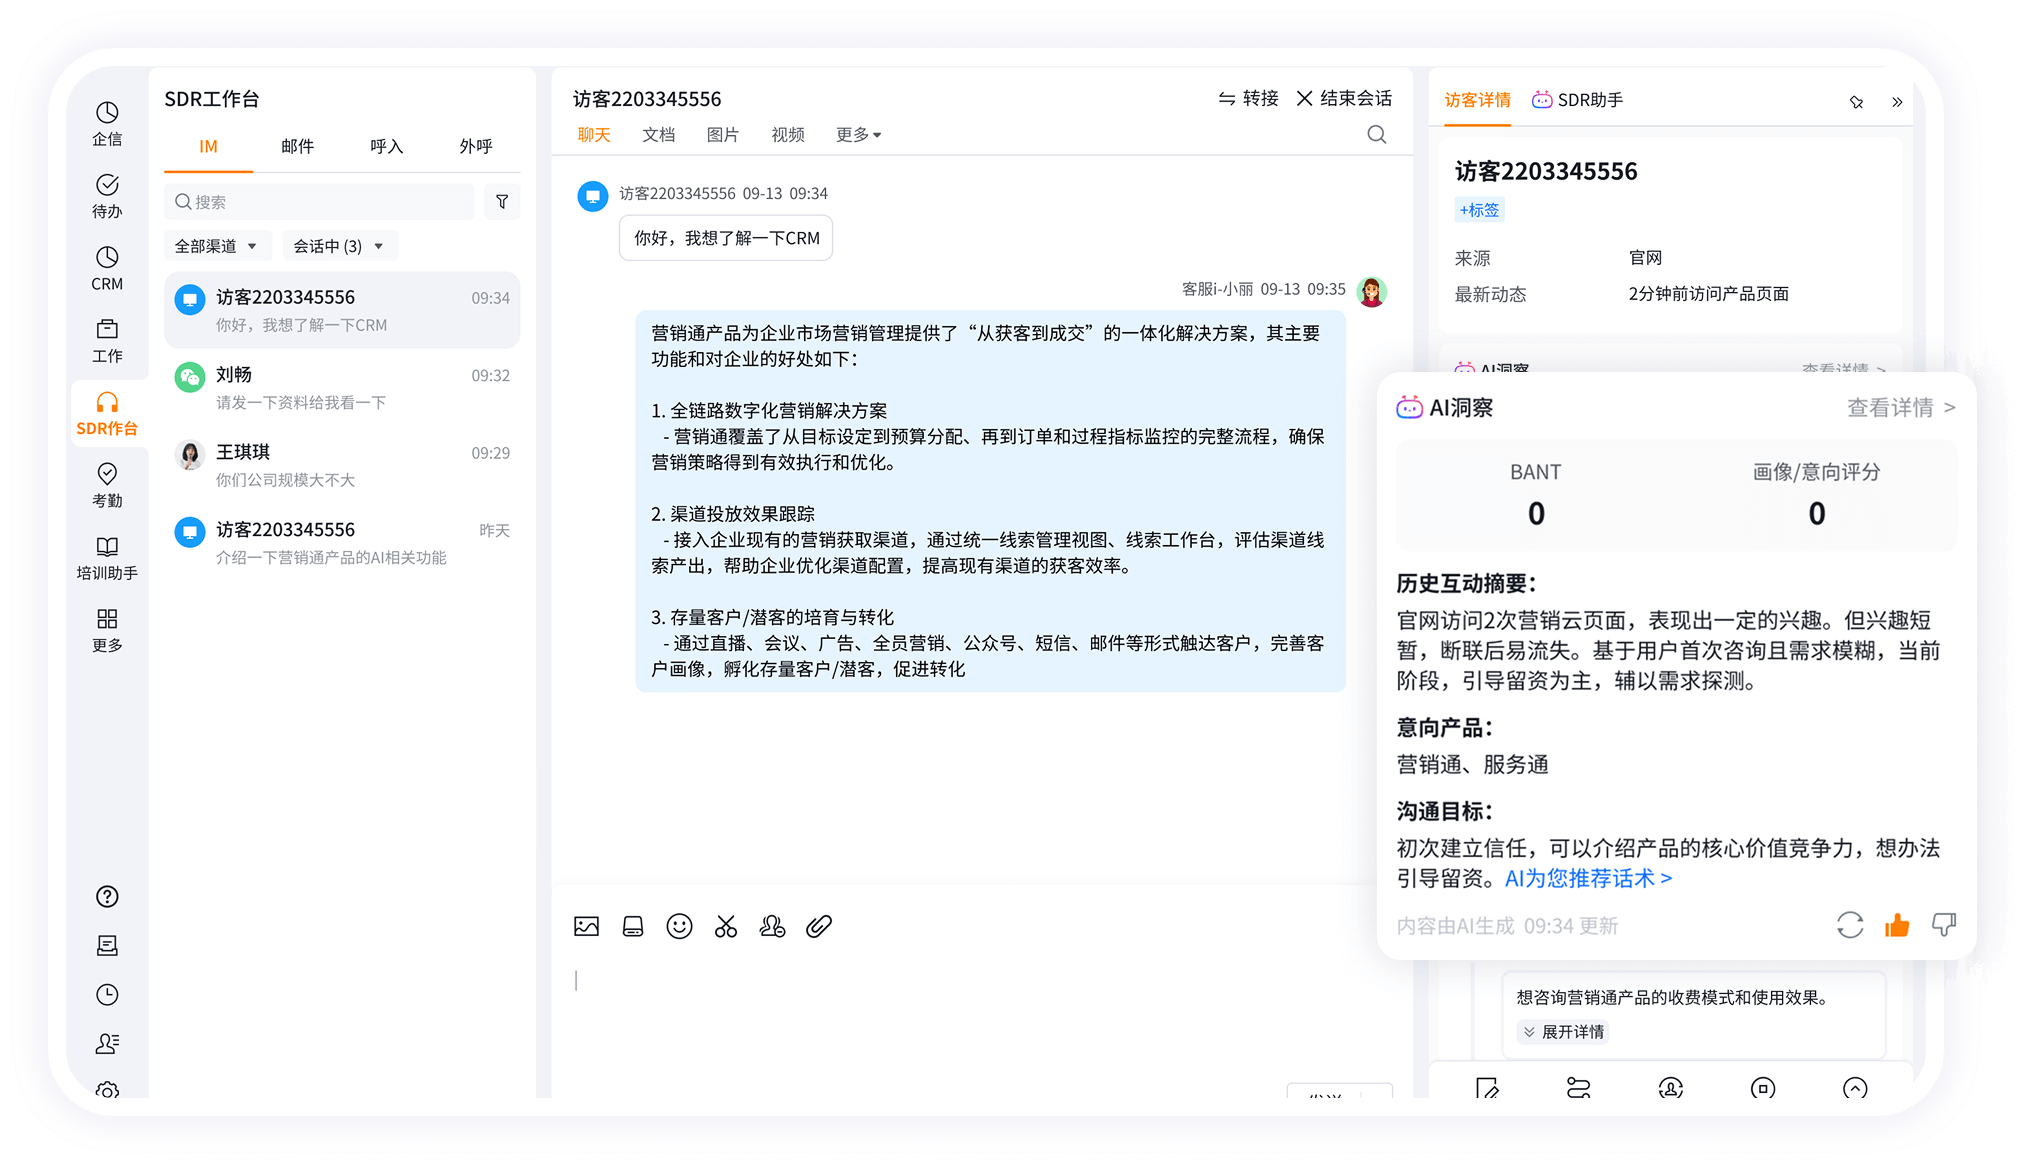
Task: Open AI为您推荐话术 link
Action: pyautogui.click(x=1586, y=878)
